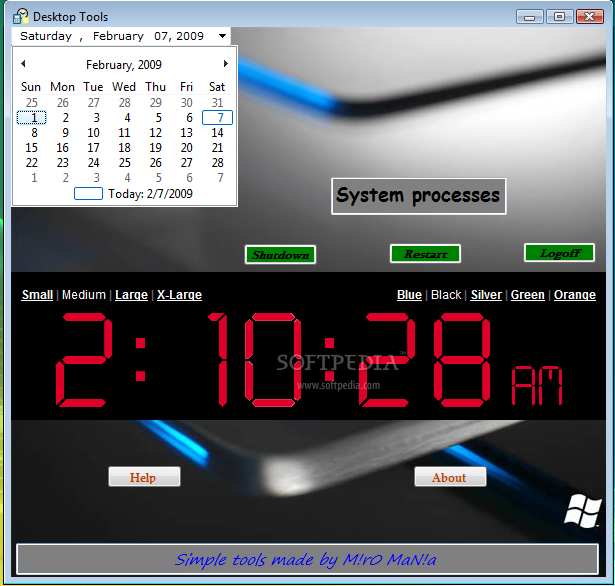This screenshot has height=586, width=615.
Task: Click the Logoff button
Action: click(560, 253)
